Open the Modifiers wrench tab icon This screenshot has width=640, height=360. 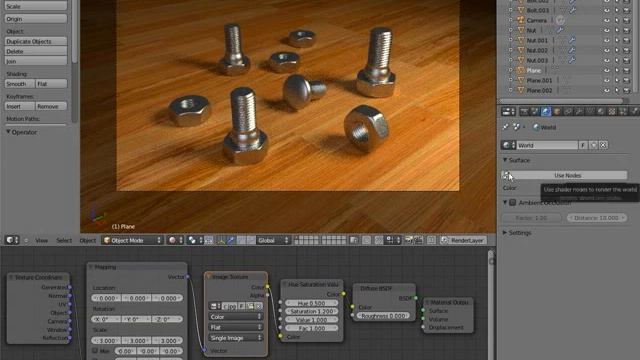(579, 111)
